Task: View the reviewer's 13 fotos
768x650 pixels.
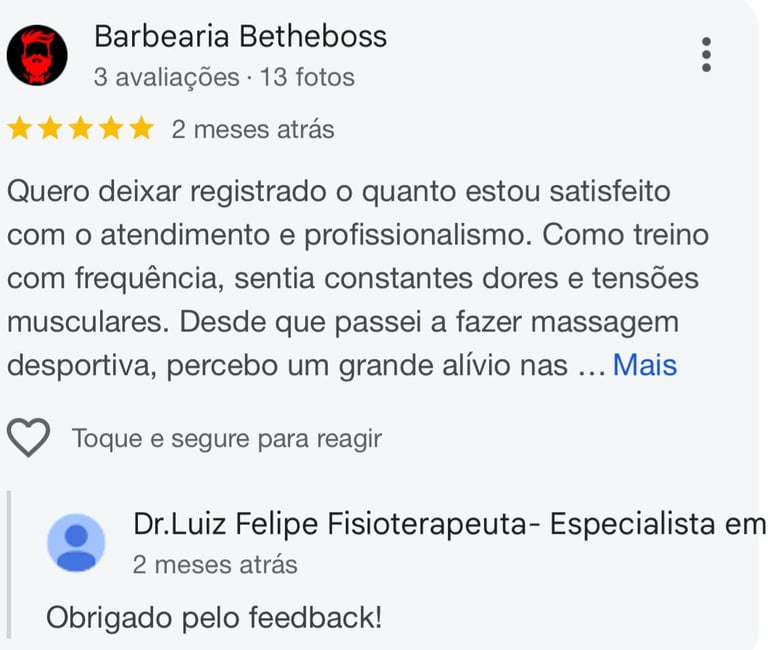Action: pyautogui.click(x=307, y=77)
